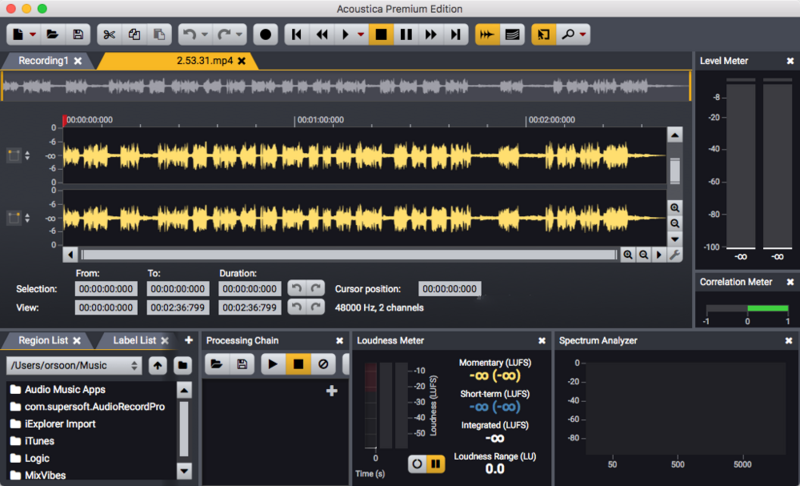The height and width of the screenshot is (486, 800).
Task: Open the zoom tool dropdown arrow
Action: coord(583,35)
